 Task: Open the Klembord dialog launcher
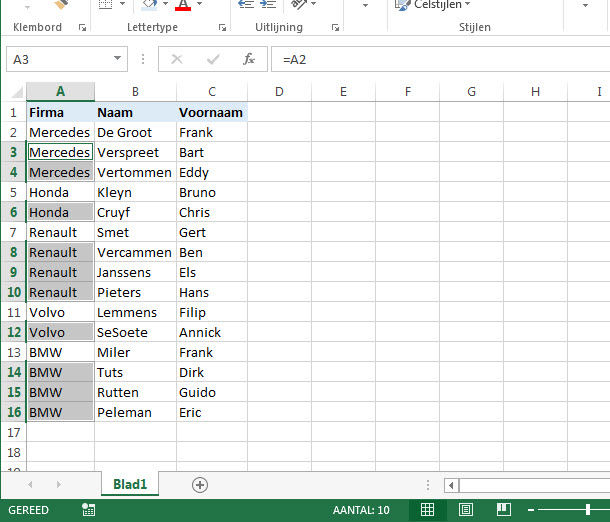(82, 28)
